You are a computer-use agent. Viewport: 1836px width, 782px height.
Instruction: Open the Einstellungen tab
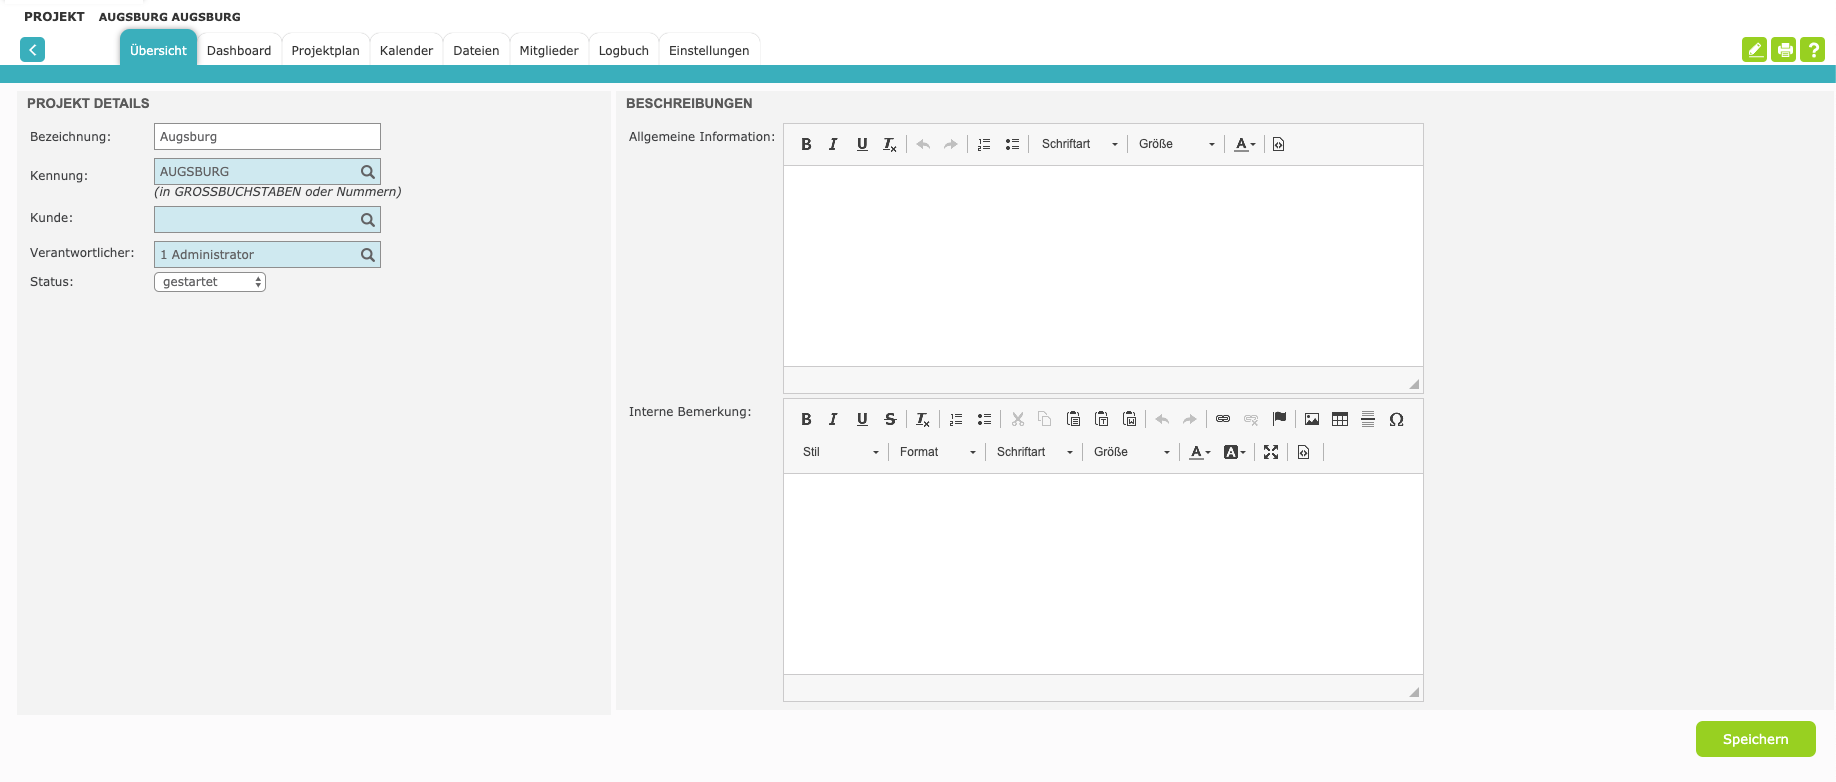click(708, 51)
